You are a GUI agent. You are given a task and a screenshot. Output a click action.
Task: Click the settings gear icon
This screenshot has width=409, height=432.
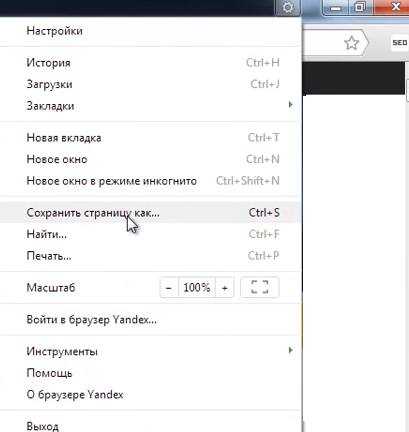coord(288,7)
